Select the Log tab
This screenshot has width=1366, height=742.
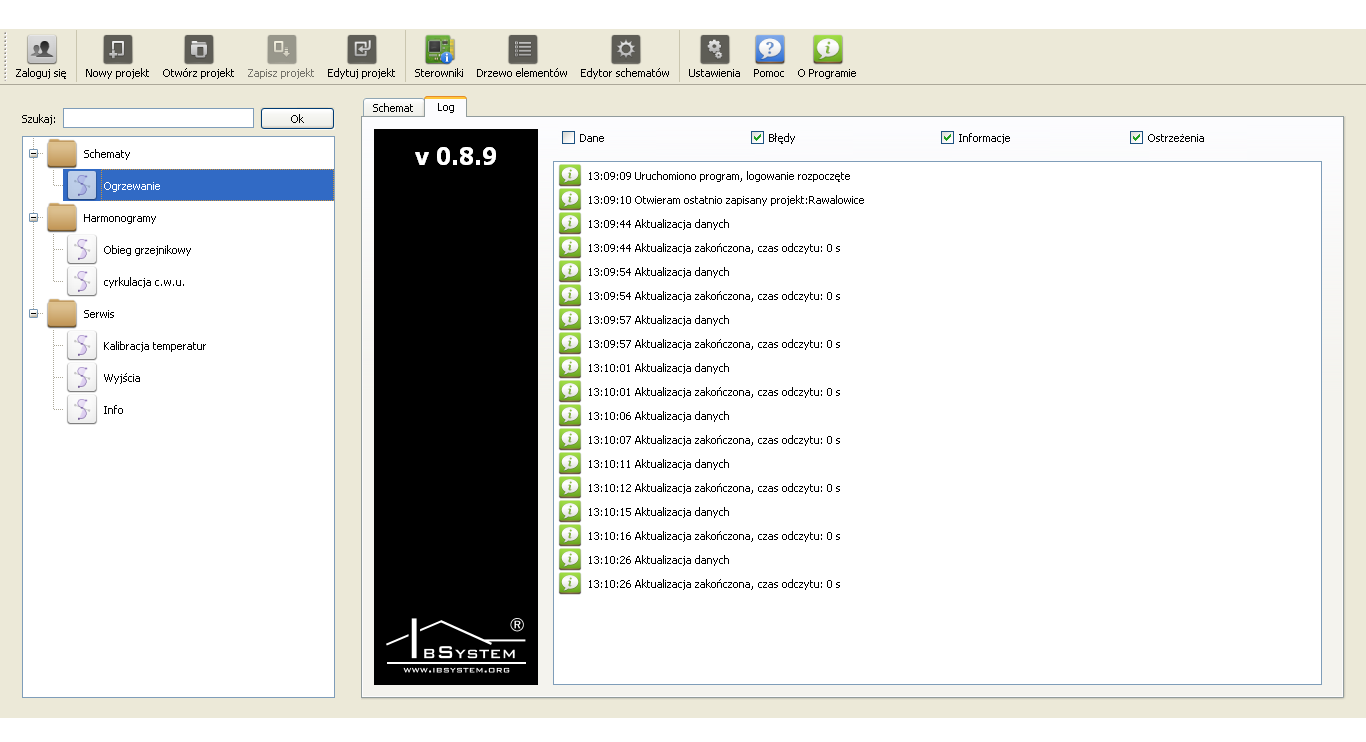point(446,107)
